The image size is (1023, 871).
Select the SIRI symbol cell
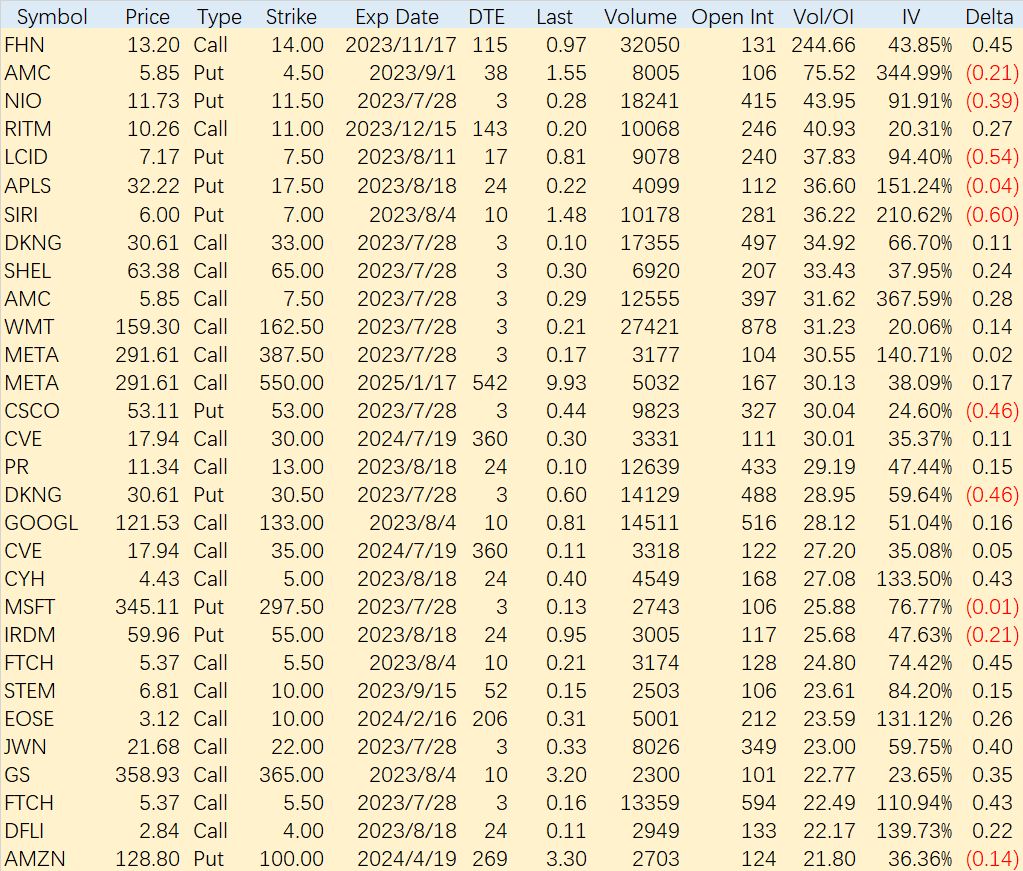pos(21,215)
